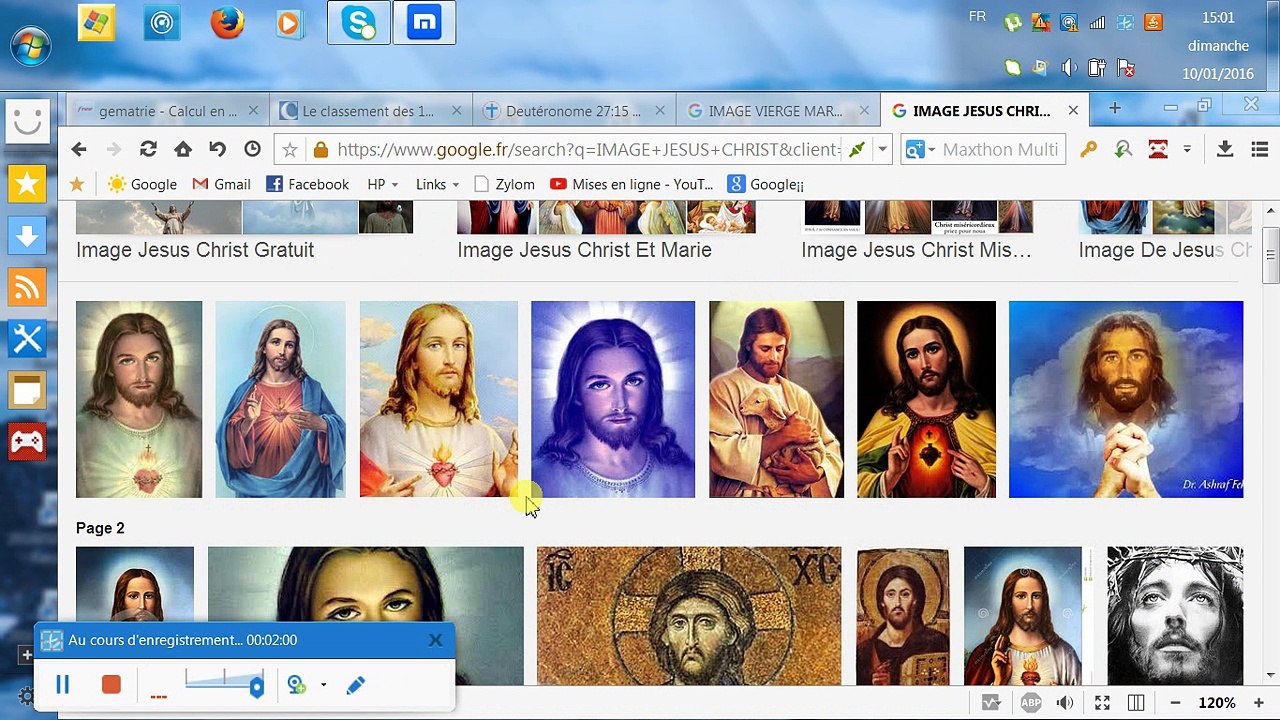Open the Gmail bookmark
The image size is (1280, 720).
coord(221,184)
